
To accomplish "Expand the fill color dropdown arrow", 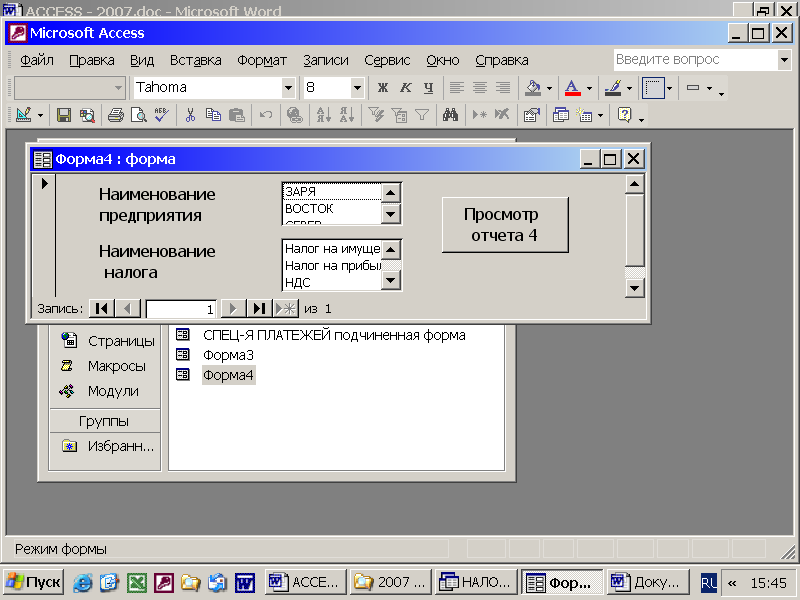I will (549, 88).
